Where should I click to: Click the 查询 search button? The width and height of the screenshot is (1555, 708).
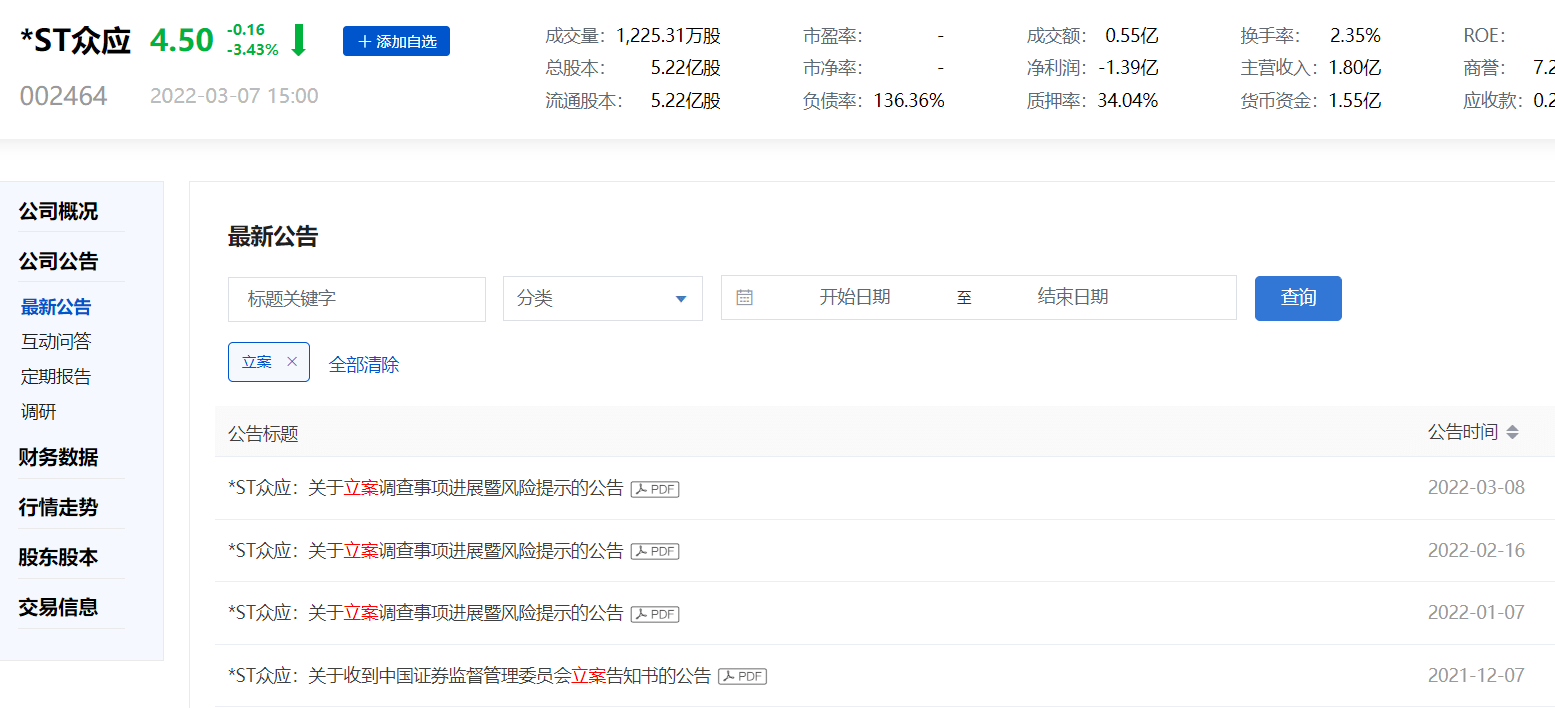(1297, 298)
